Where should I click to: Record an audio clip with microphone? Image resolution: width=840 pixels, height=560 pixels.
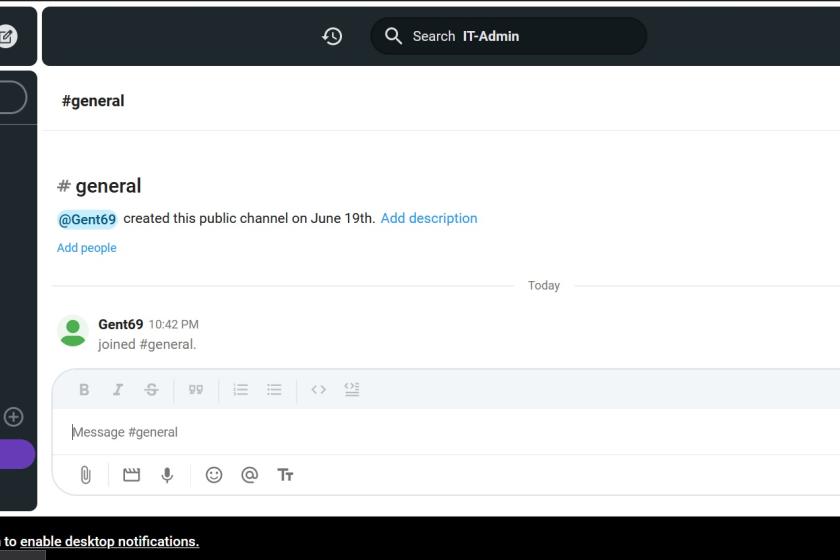click(x=167, y=475)
